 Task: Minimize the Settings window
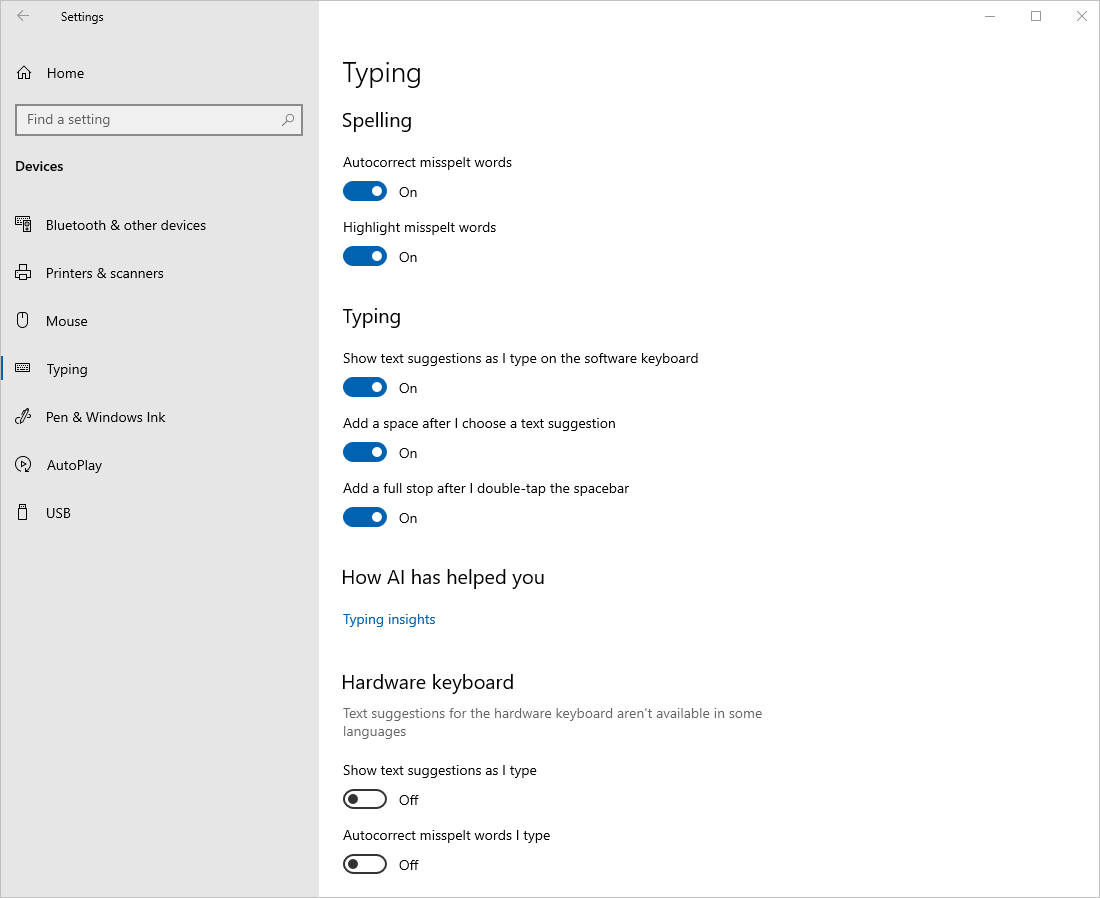tap(990, 16)
